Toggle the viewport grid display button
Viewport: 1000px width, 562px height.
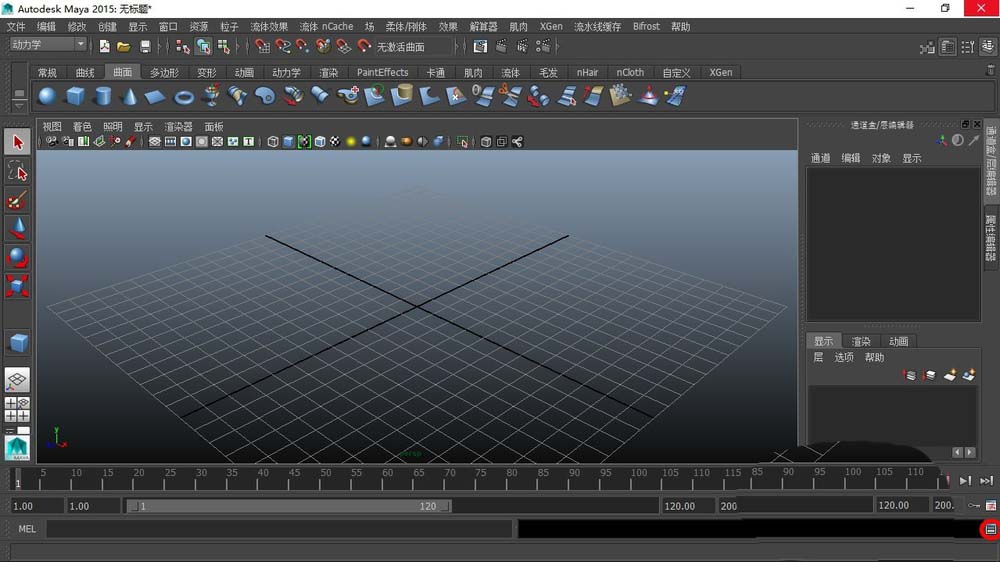155,142
